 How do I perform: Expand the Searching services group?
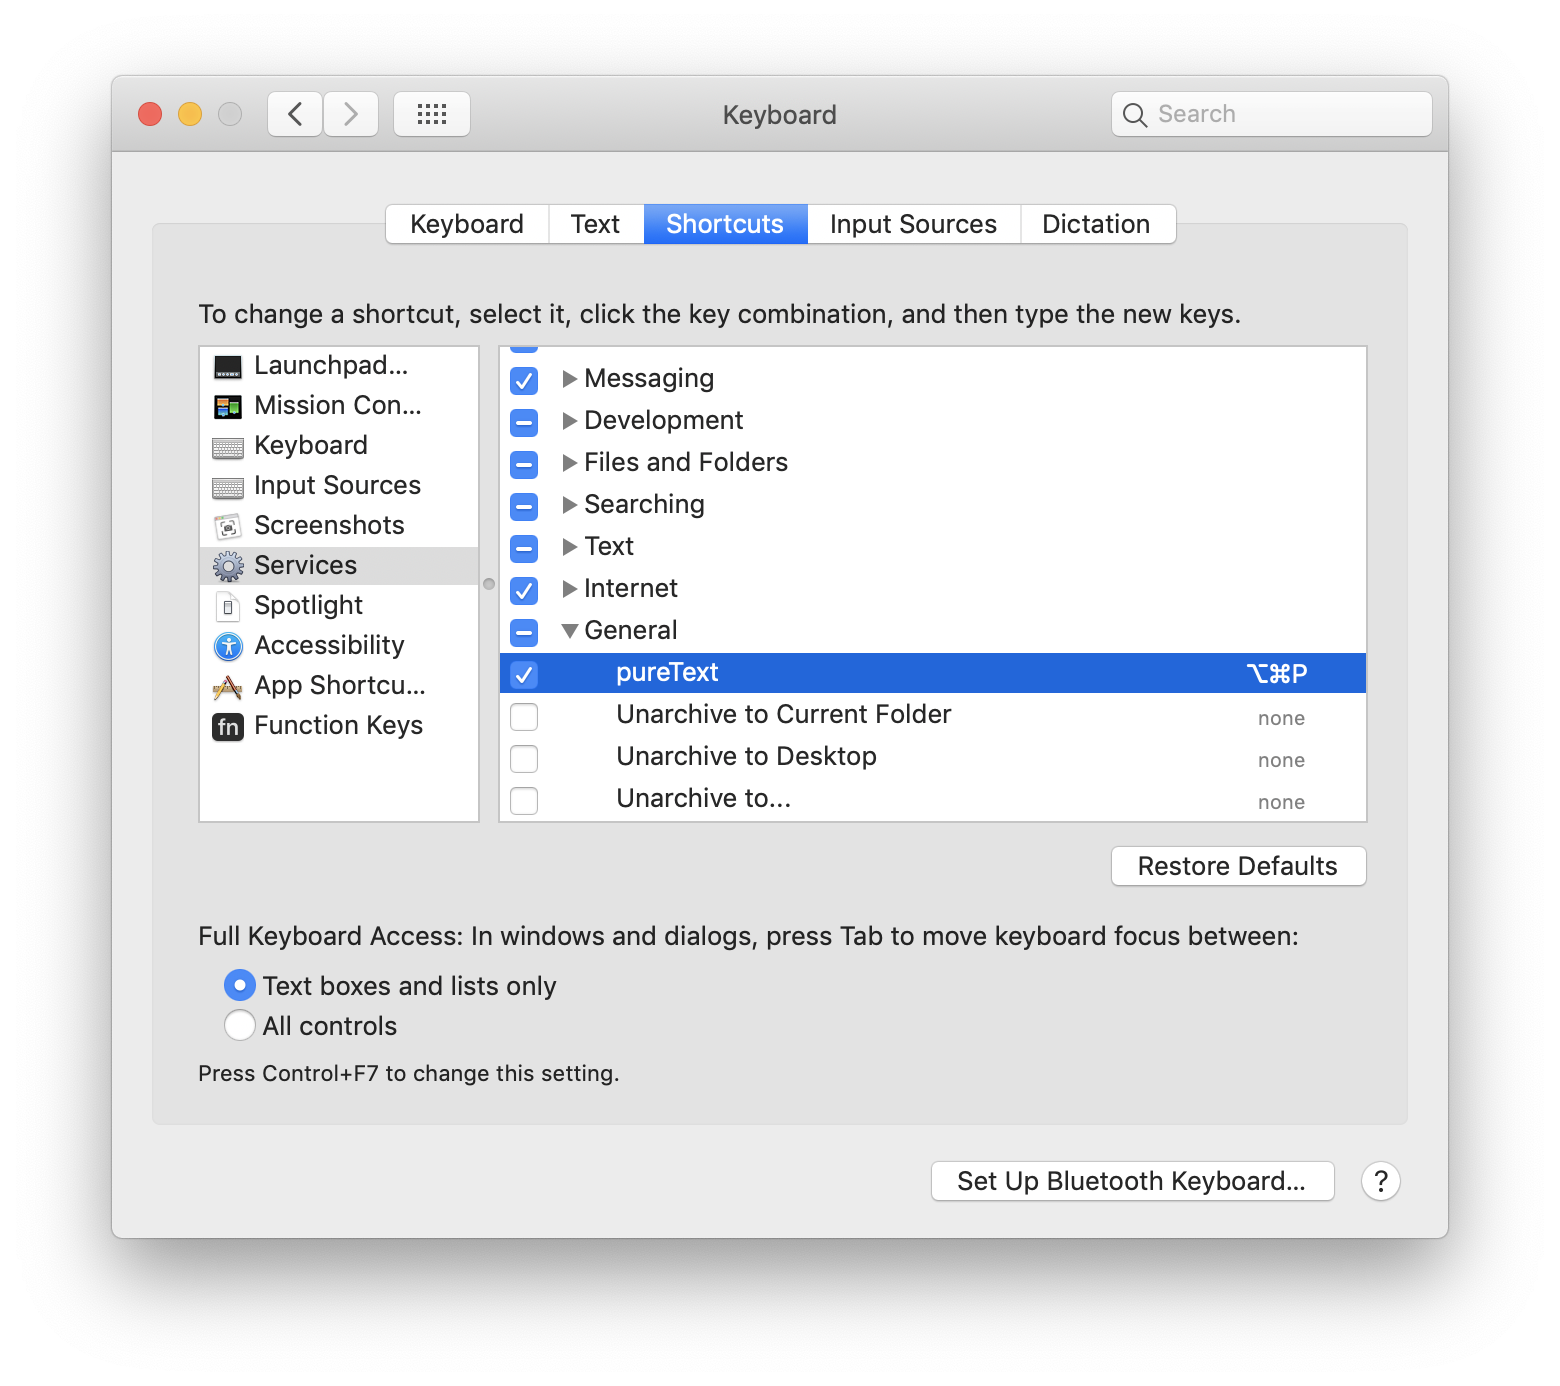[568, 505]
